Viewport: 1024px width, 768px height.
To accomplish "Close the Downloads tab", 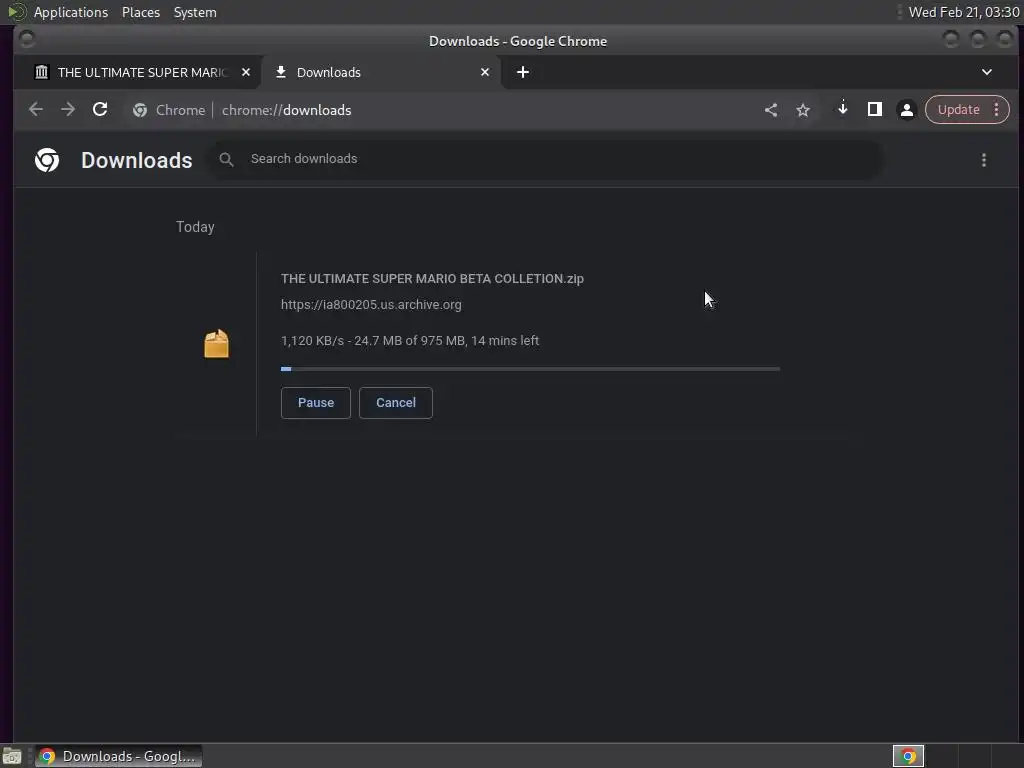I will [x=485, y=72].
